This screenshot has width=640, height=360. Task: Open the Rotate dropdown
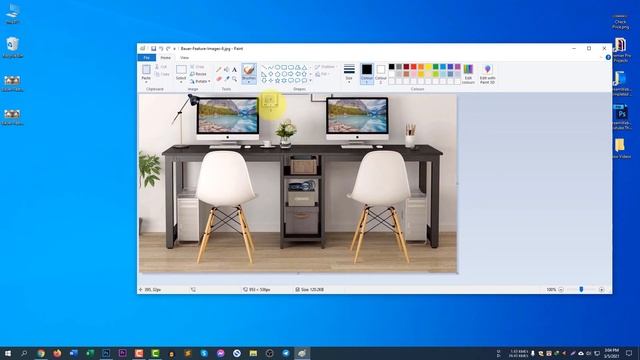coord(200,81)
